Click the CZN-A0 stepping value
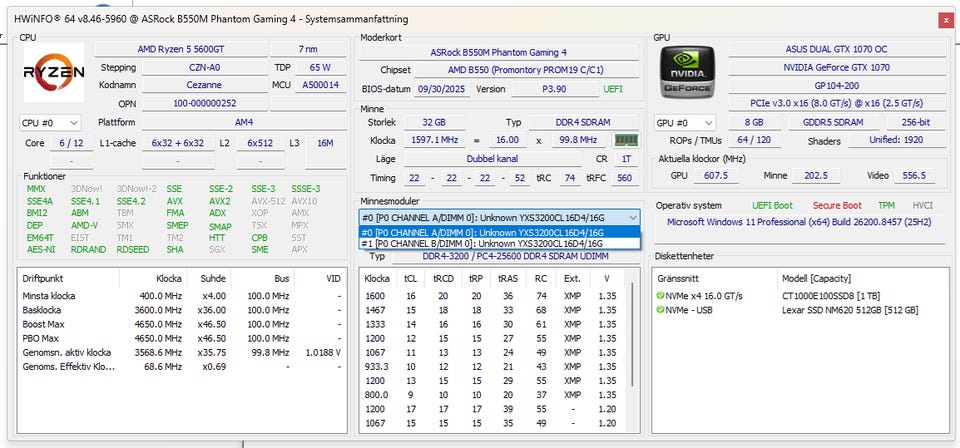The width and height of the screenshot is (960, 448). click(204, 67)
